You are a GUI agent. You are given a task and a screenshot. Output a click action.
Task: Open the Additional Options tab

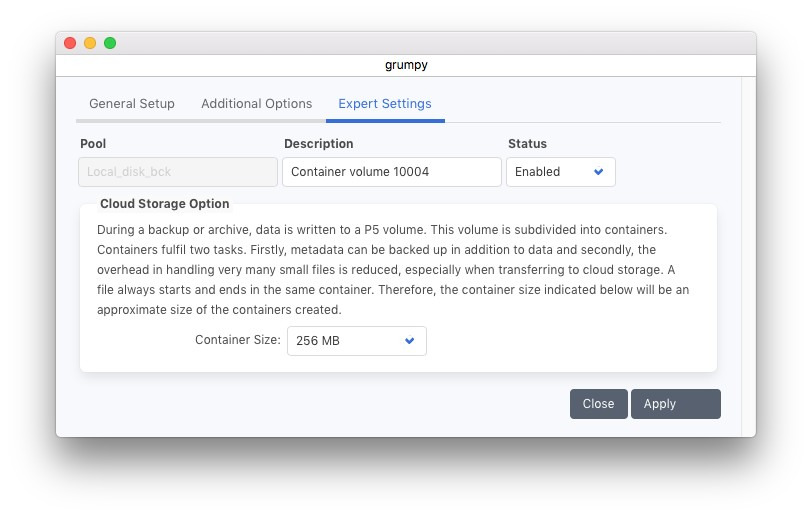click(x=256, y=104)
